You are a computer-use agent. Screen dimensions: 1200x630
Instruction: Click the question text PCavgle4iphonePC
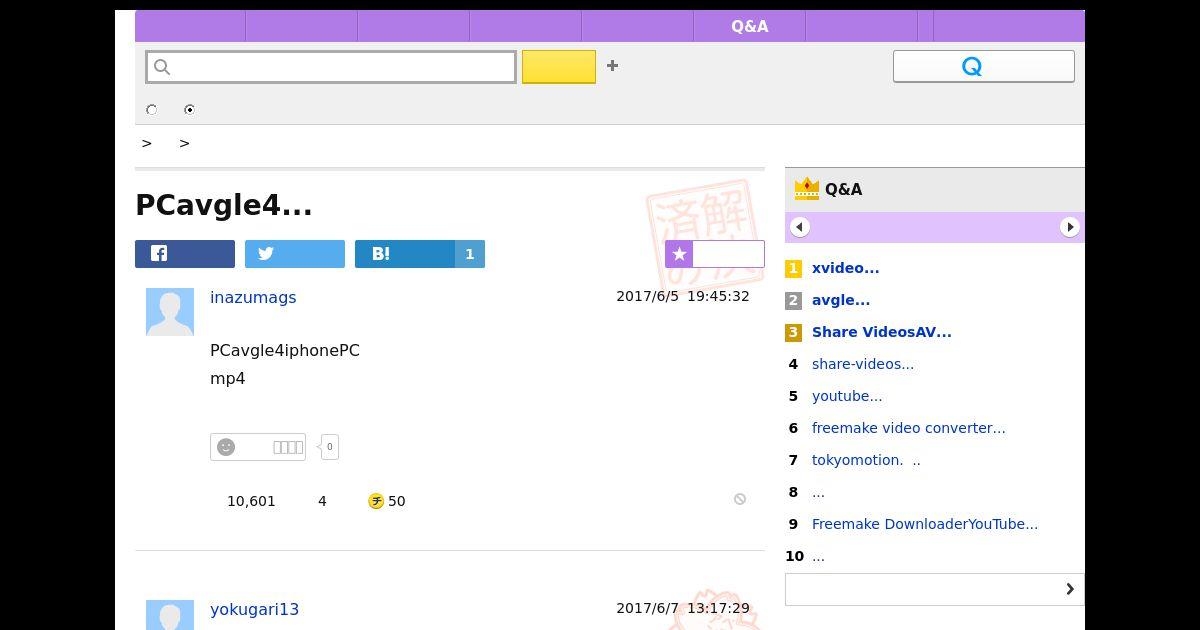(x=285, y=350)
